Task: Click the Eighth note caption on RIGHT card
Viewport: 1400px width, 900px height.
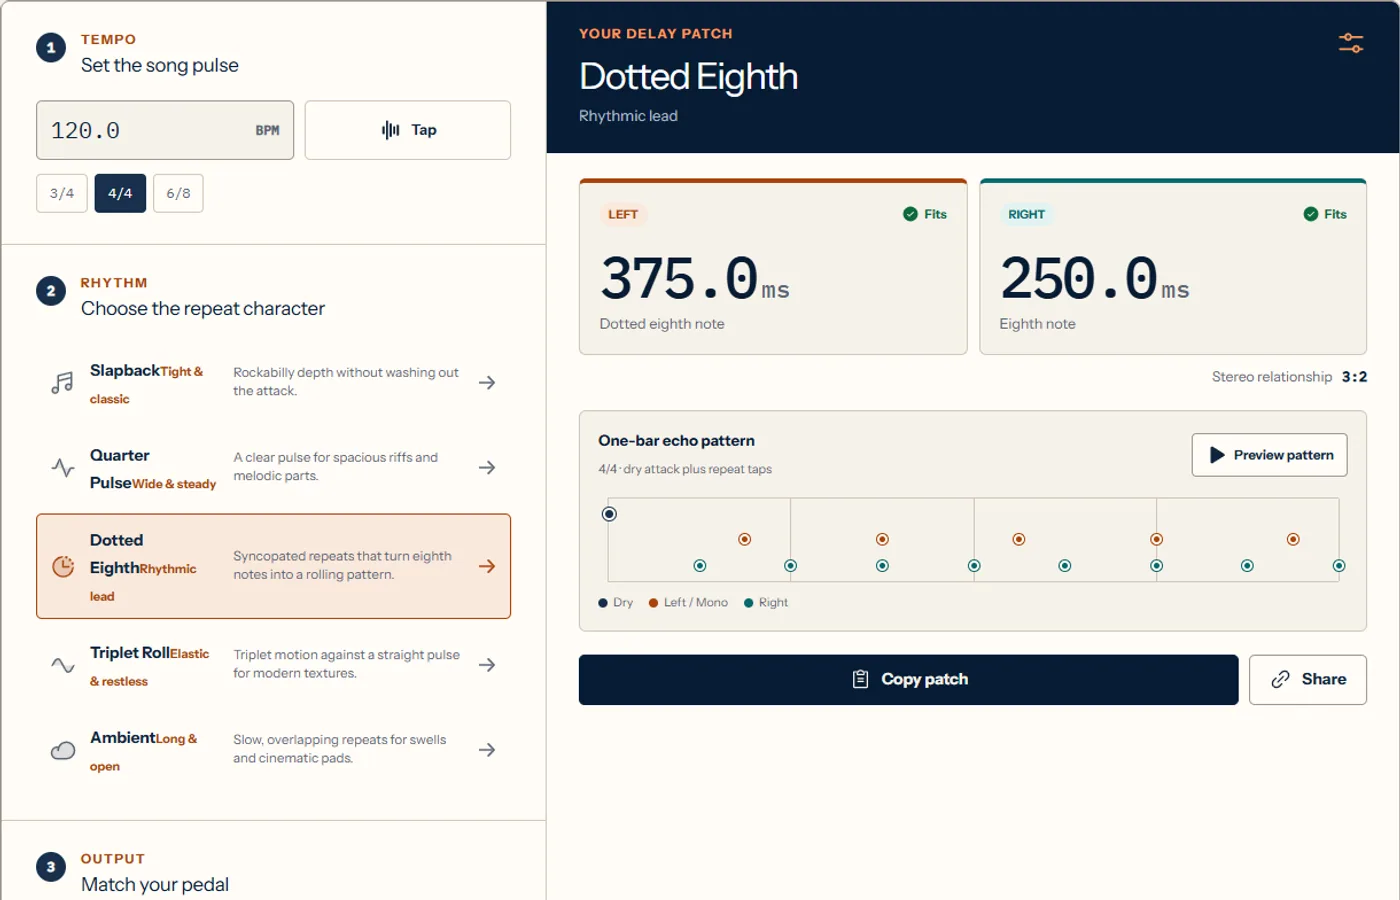Action: [1037, 324]
